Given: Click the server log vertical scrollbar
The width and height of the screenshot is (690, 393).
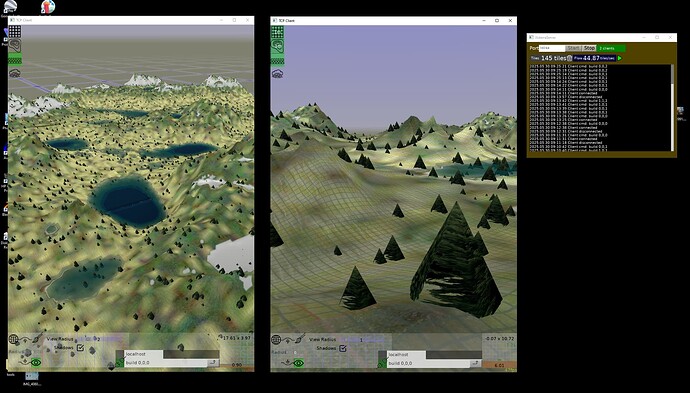Looking at the screenshot, I should (672, 107).
